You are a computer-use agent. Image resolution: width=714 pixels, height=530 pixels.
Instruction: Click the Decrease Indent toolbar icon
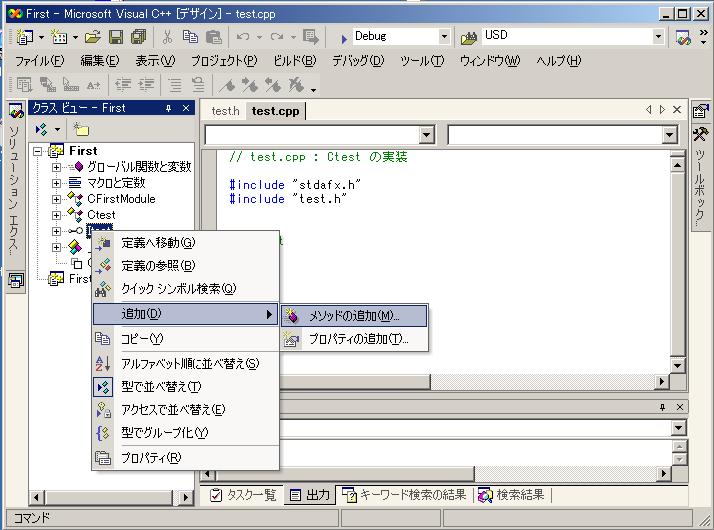[122, 85]
